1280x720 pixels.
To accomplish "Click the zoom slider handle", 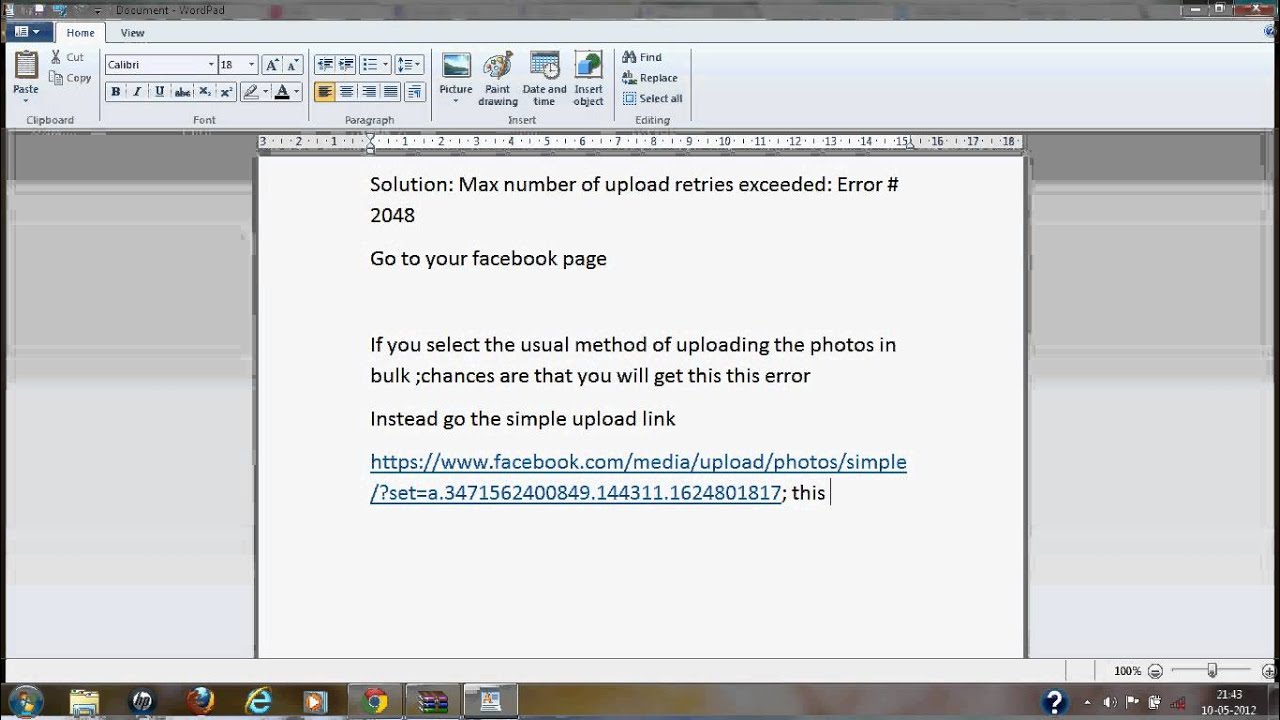I will pyautogui.click(x=1212, y=671).
